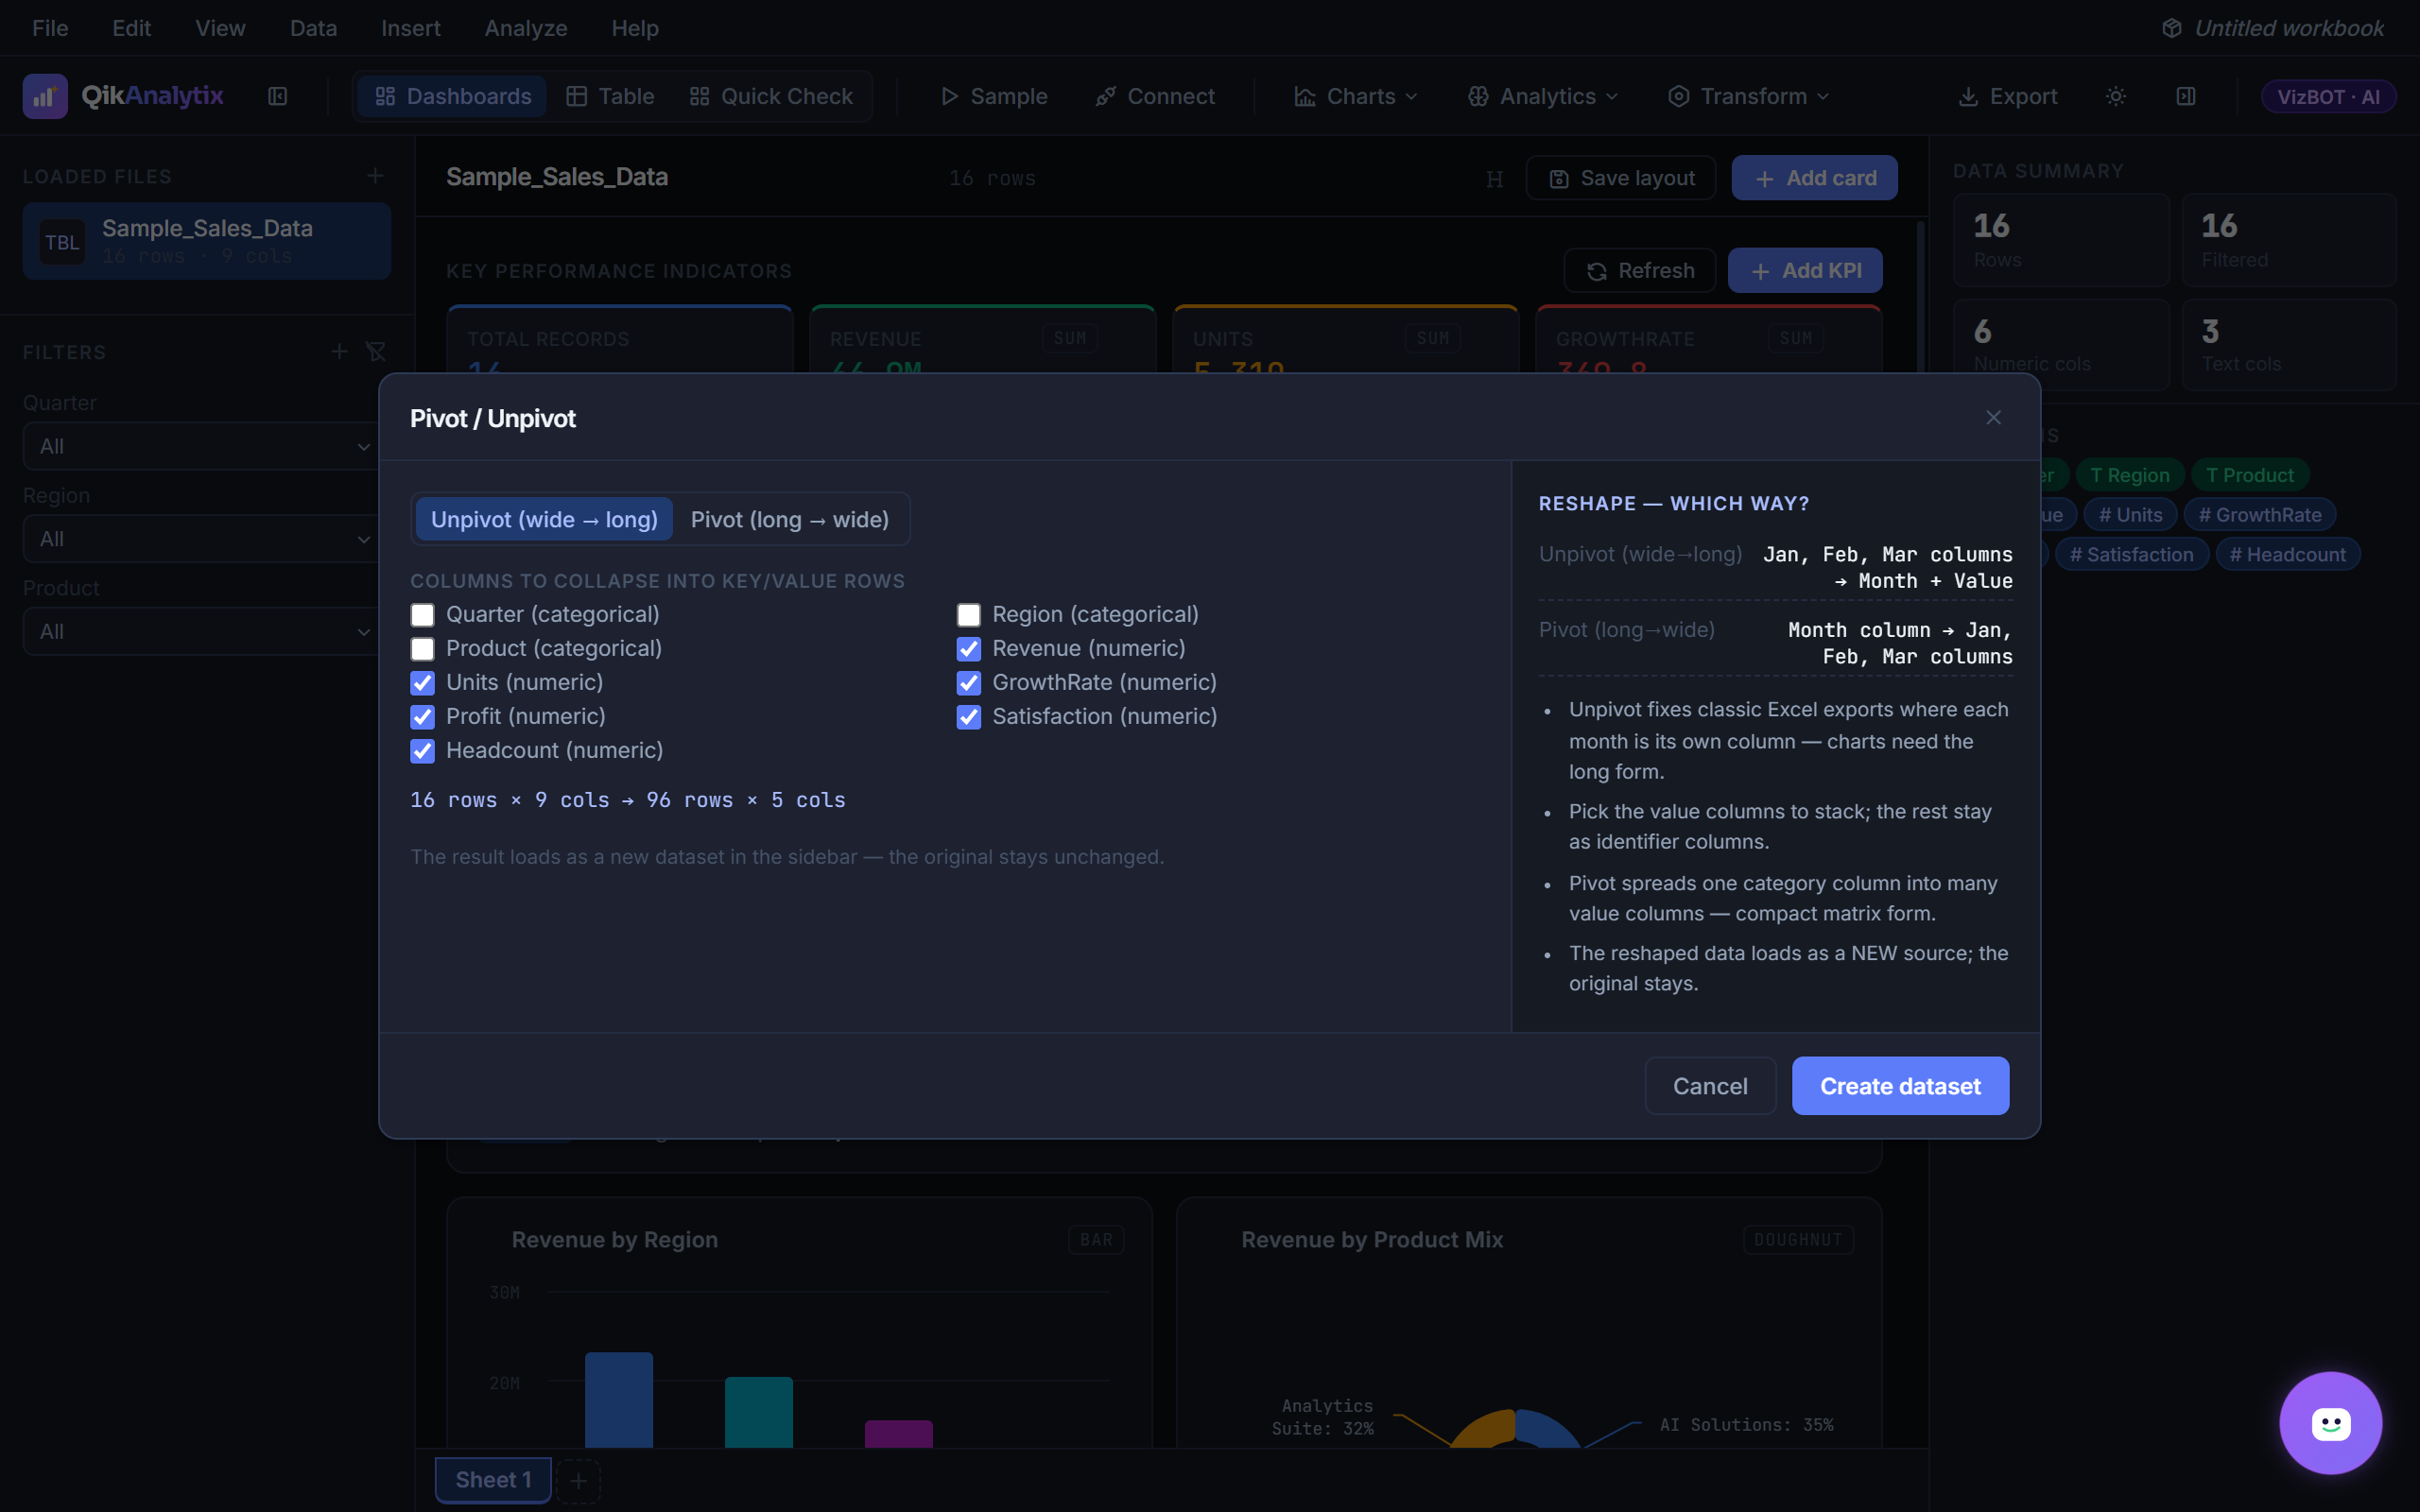Click the add filter plus icon

point(340,352)
